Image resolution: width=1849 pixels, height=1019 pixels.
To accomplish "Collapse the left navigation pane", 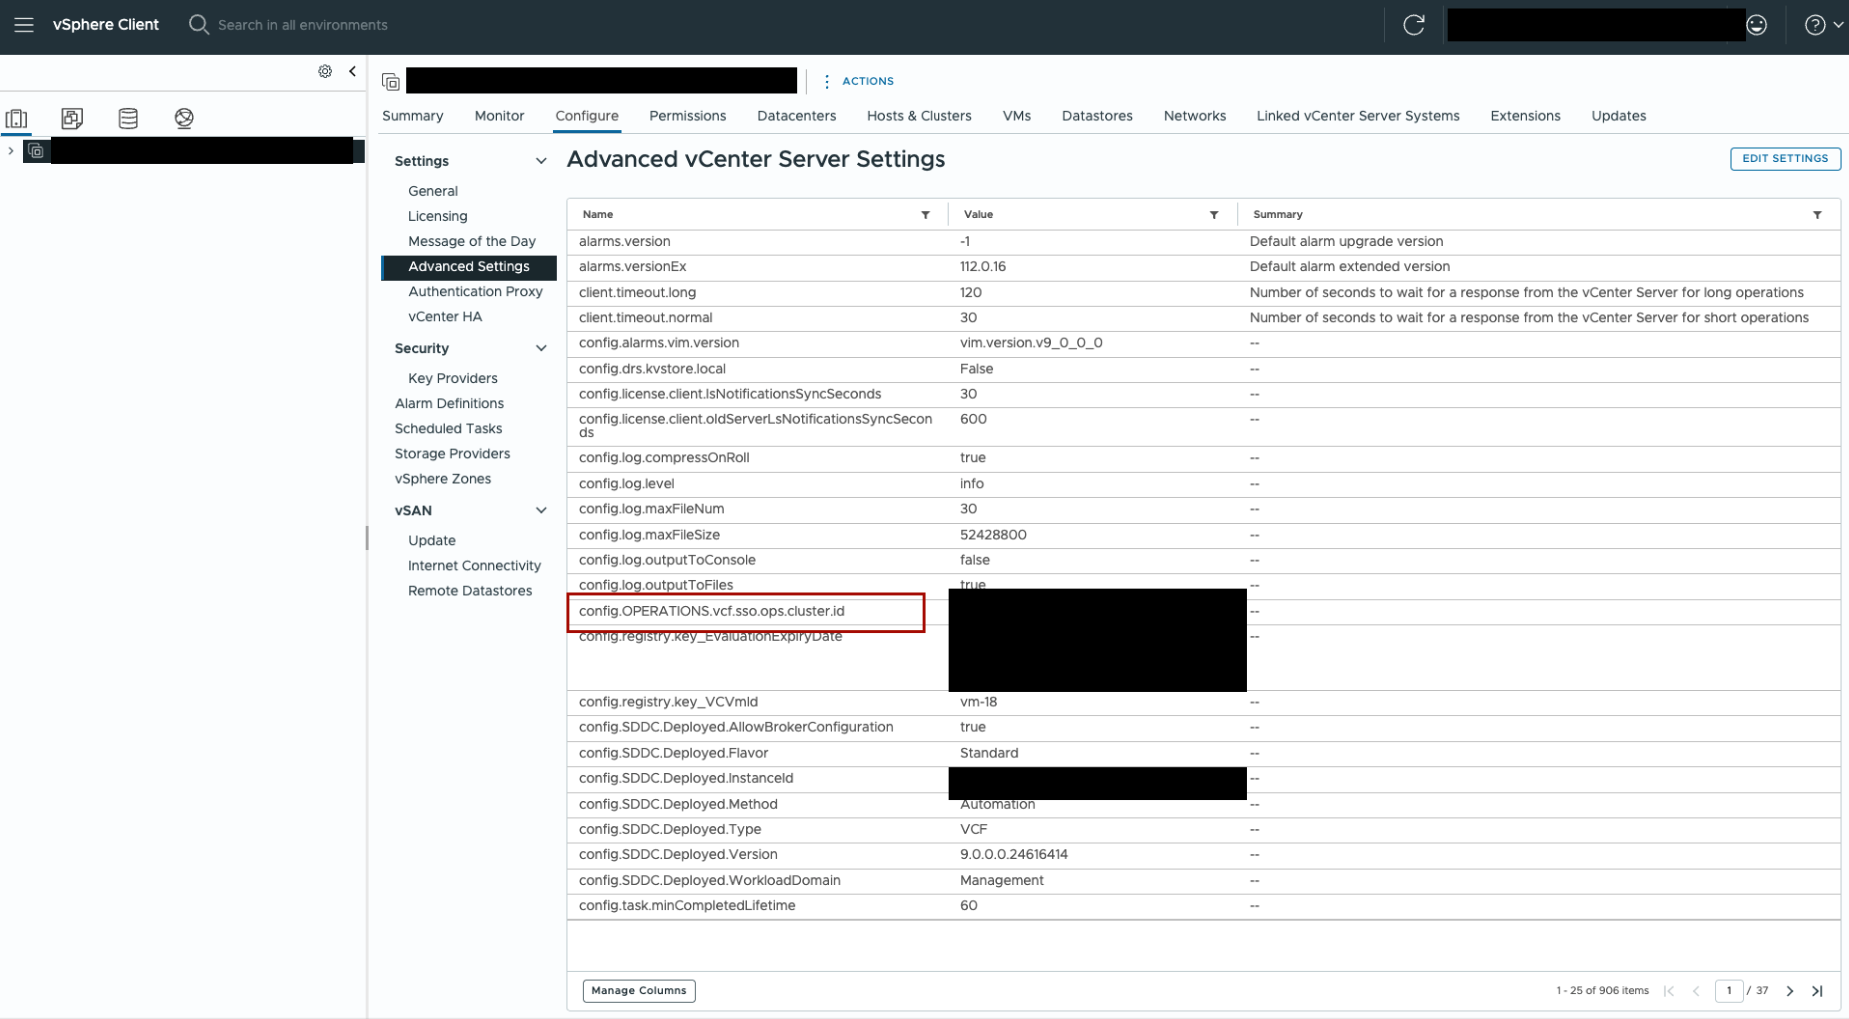I will pos(352,71).
